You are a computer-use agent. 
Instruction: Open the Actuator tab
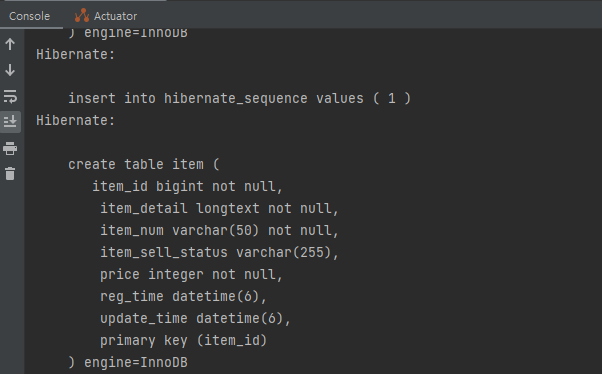[x=106, y=16]
